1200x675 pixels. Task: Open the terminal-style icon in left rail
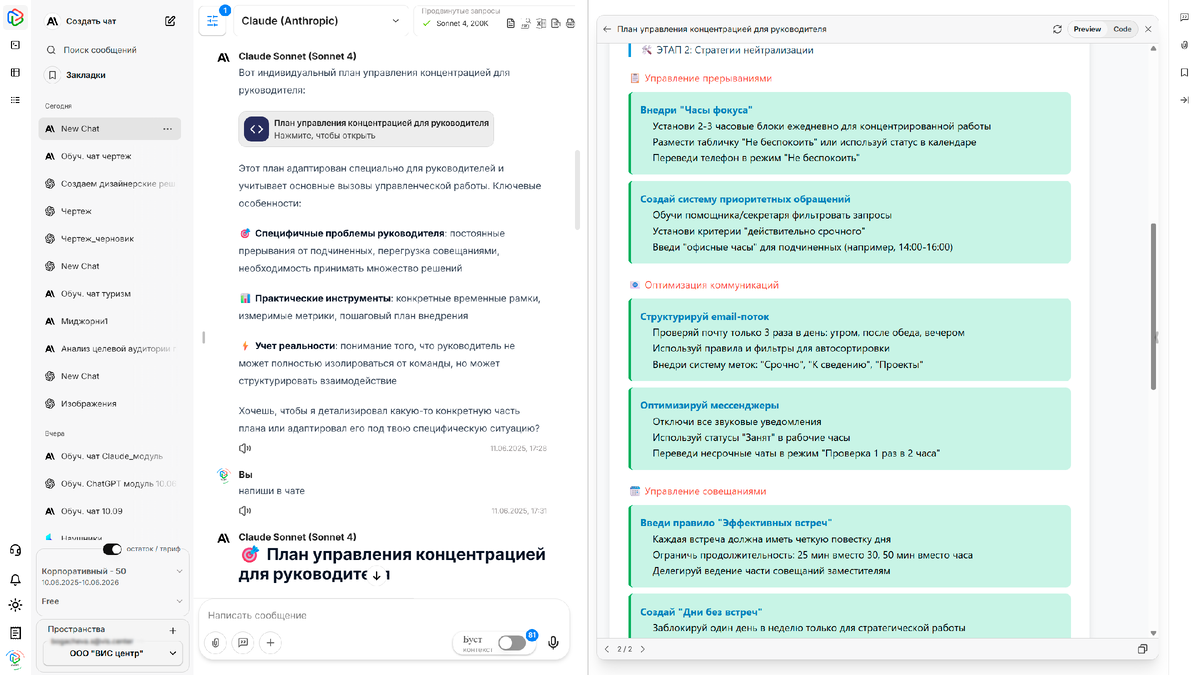(x=15, y=45)
